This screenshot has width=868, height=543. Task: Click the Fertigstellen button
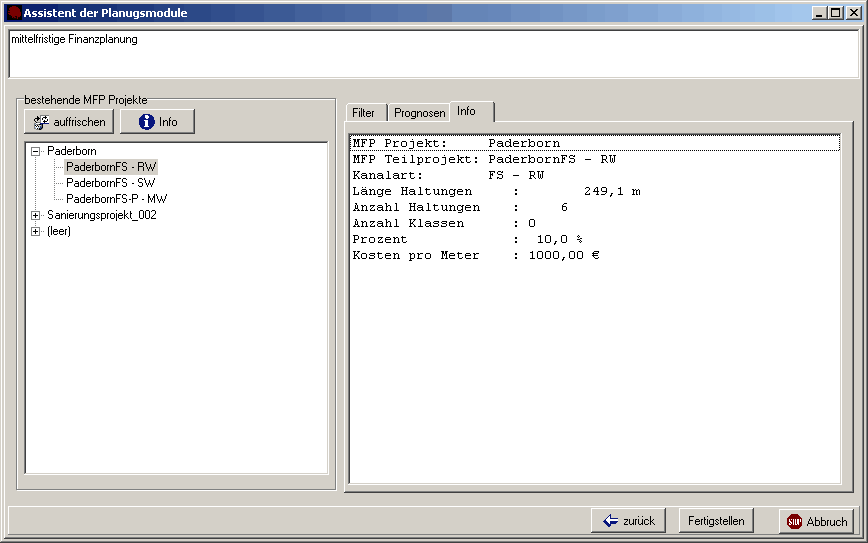[x=716, y=521]
